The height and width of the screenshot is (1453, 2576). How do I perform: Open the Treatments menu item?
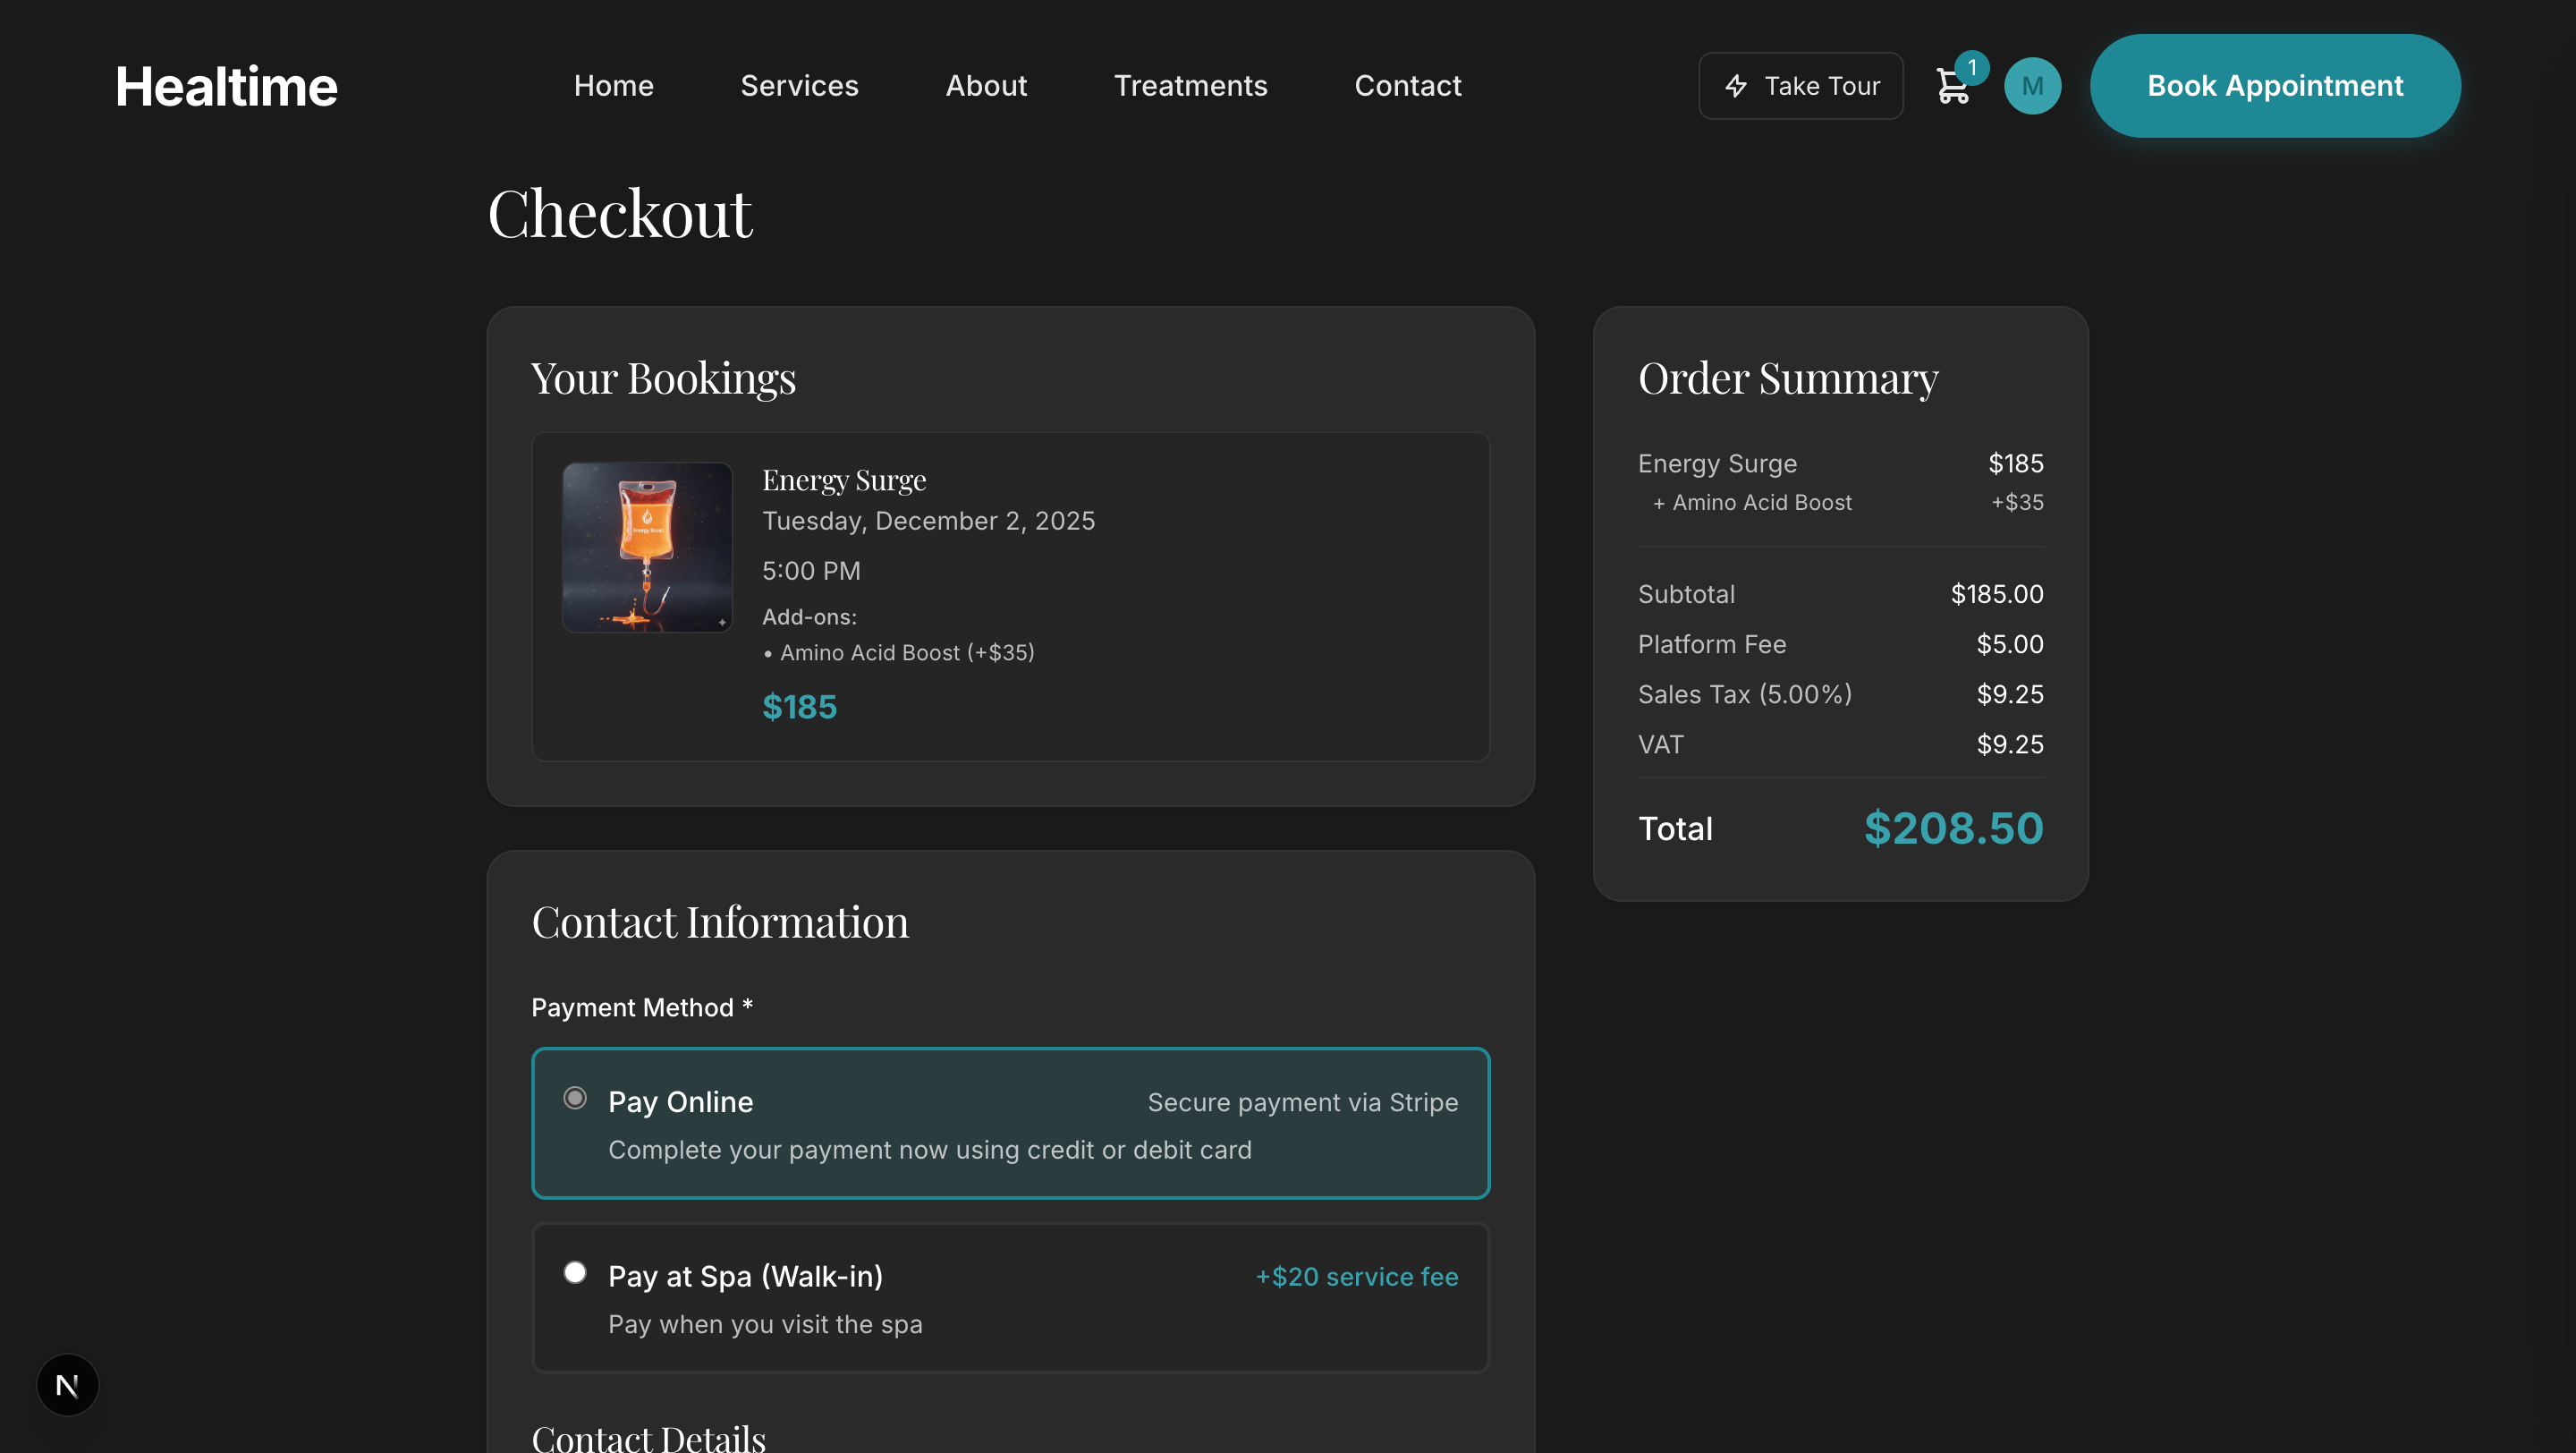pos(1191,86)
